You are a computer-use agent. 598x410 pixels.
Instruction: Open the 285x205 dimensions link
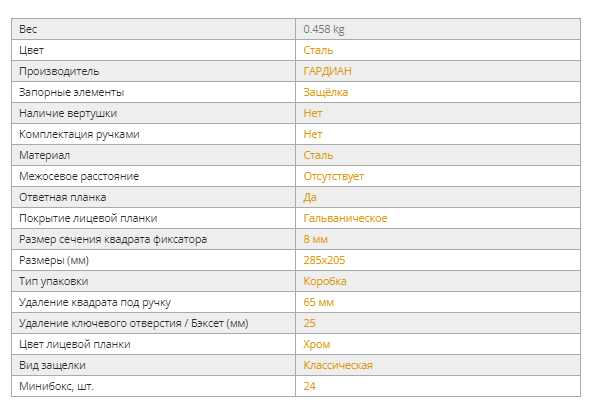[x=324, y=260]
